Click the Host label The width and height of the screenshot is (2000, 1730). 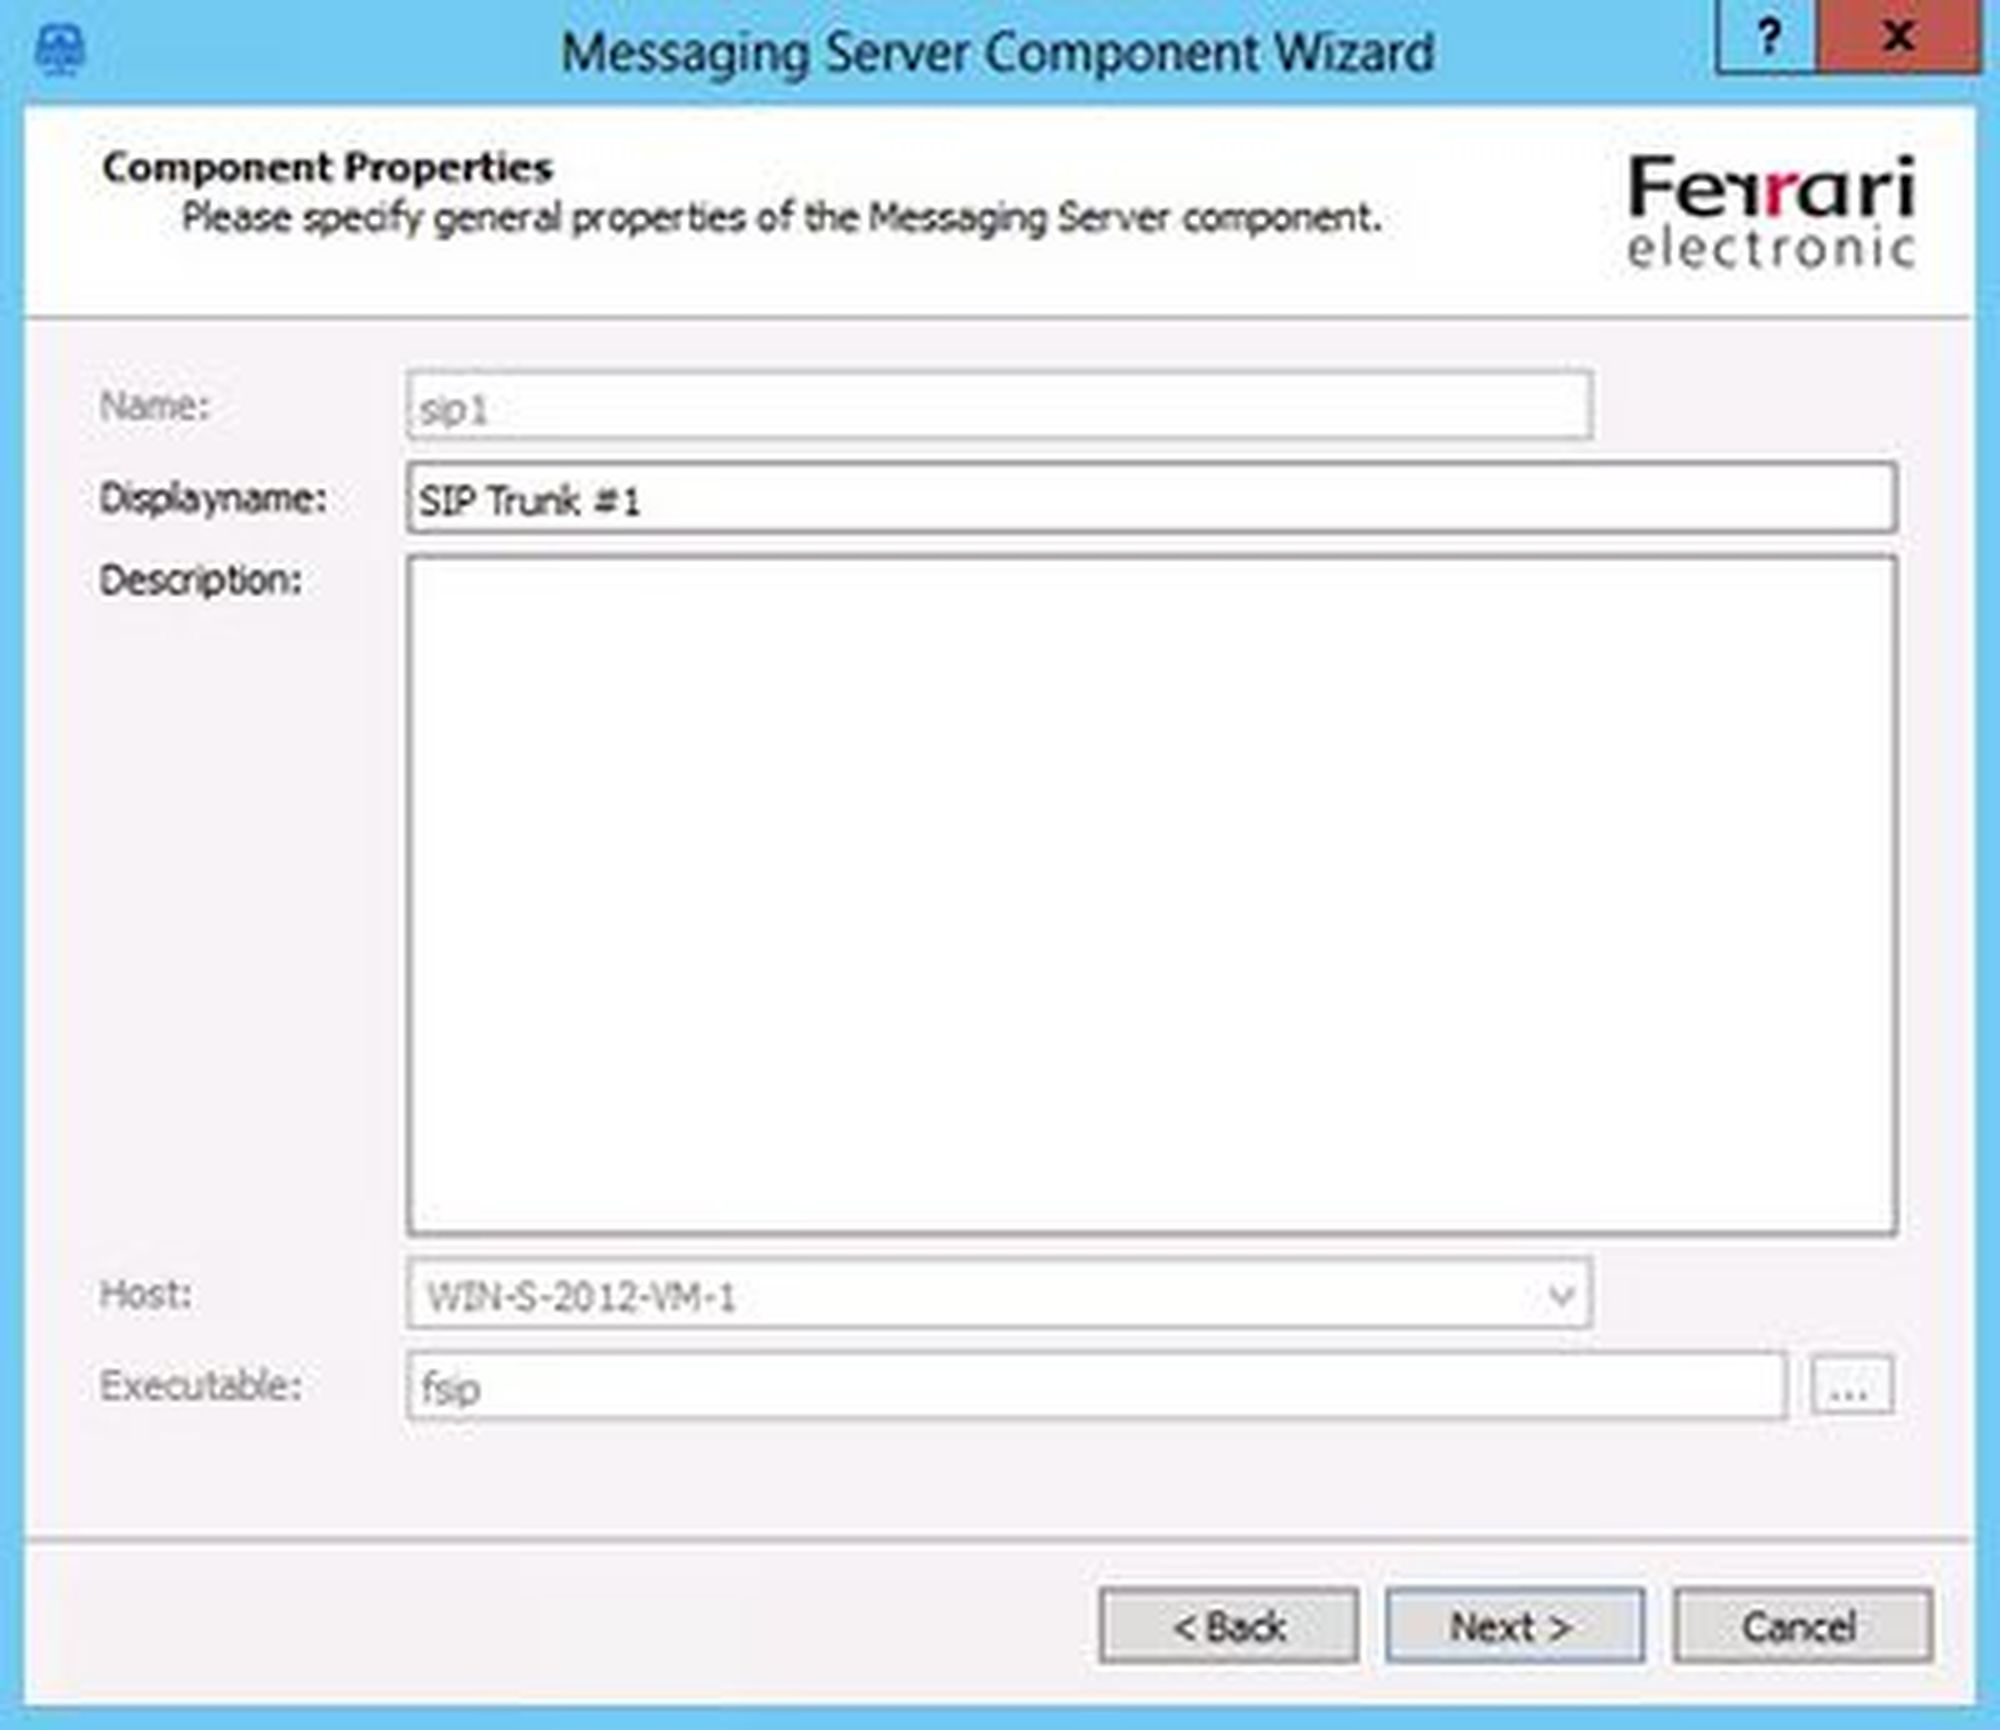[146, 1295]
